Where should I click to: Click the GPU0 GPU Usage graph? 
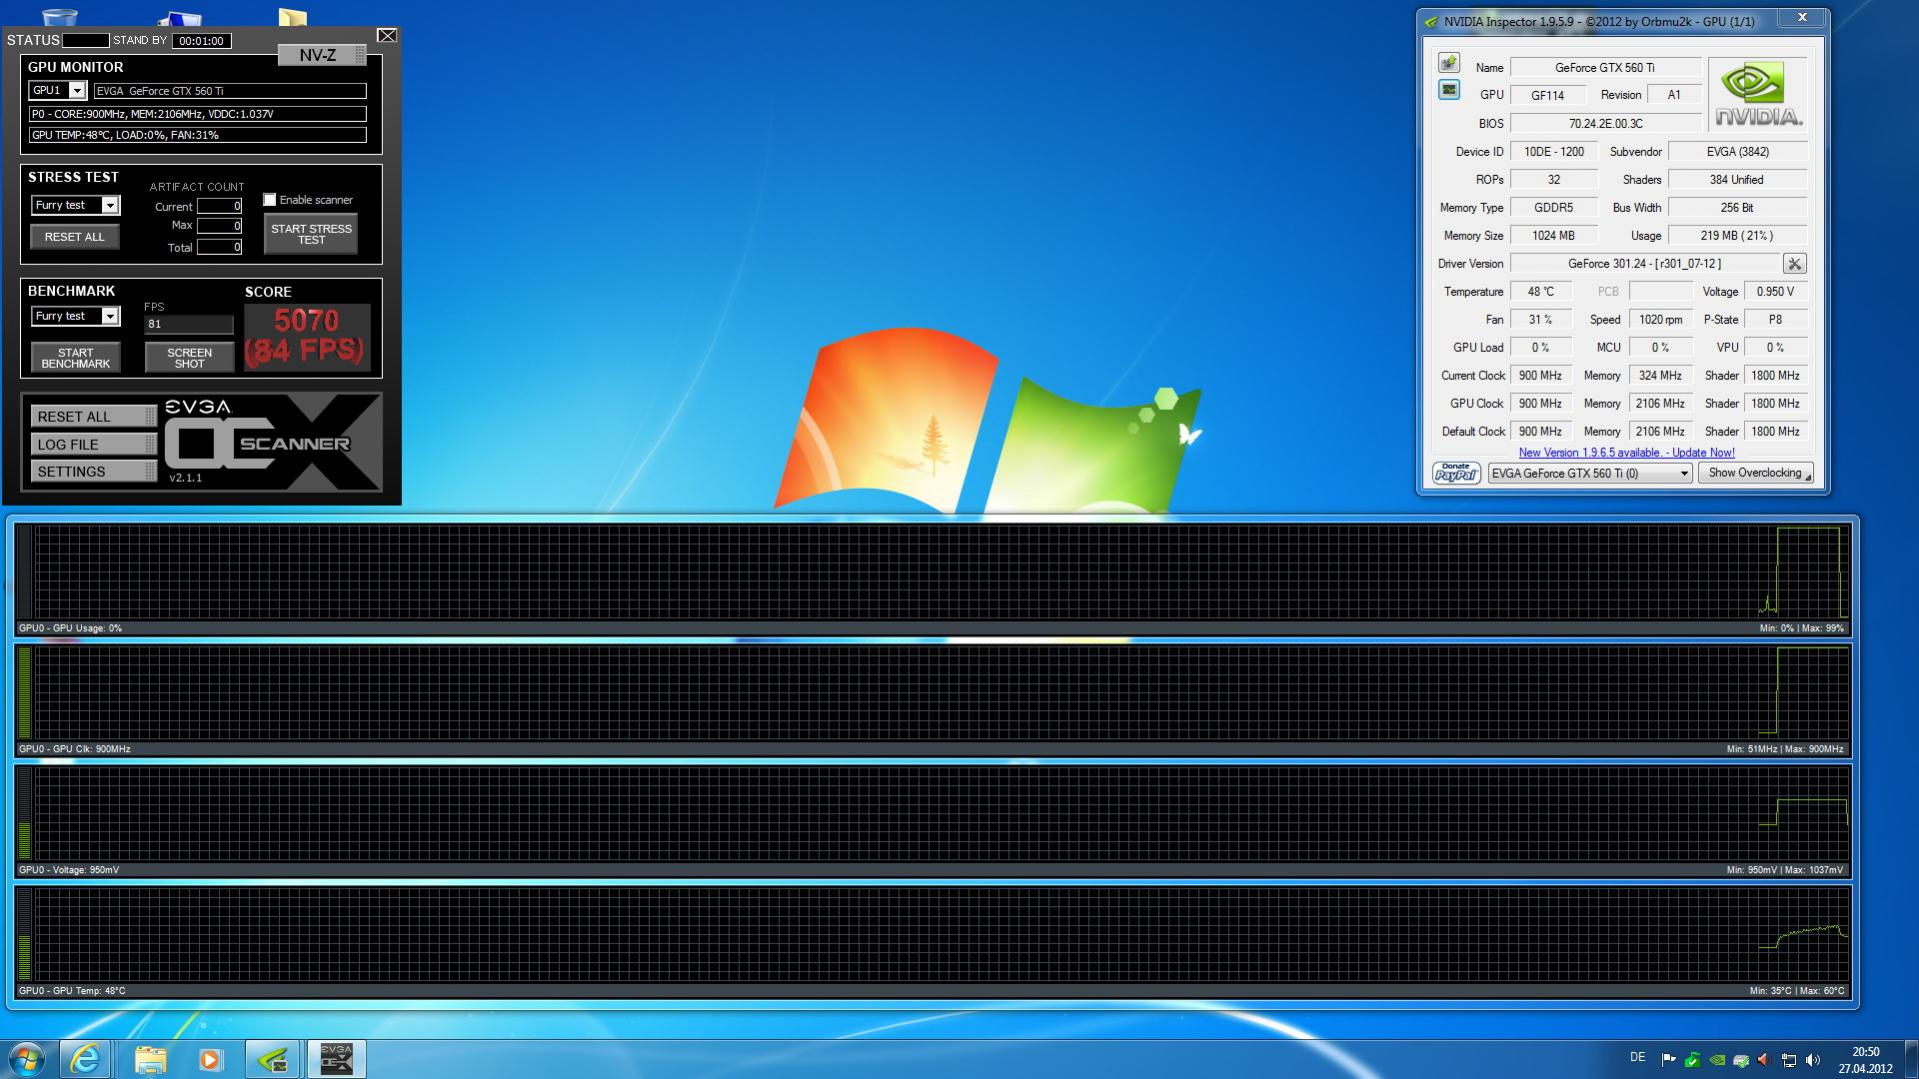935,572
